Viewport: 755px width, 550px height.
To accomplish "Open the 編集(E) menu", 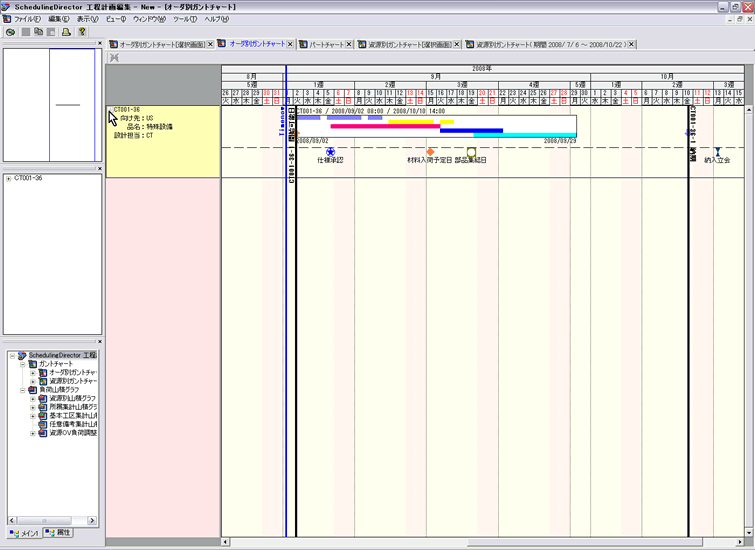I will point(59,19).
